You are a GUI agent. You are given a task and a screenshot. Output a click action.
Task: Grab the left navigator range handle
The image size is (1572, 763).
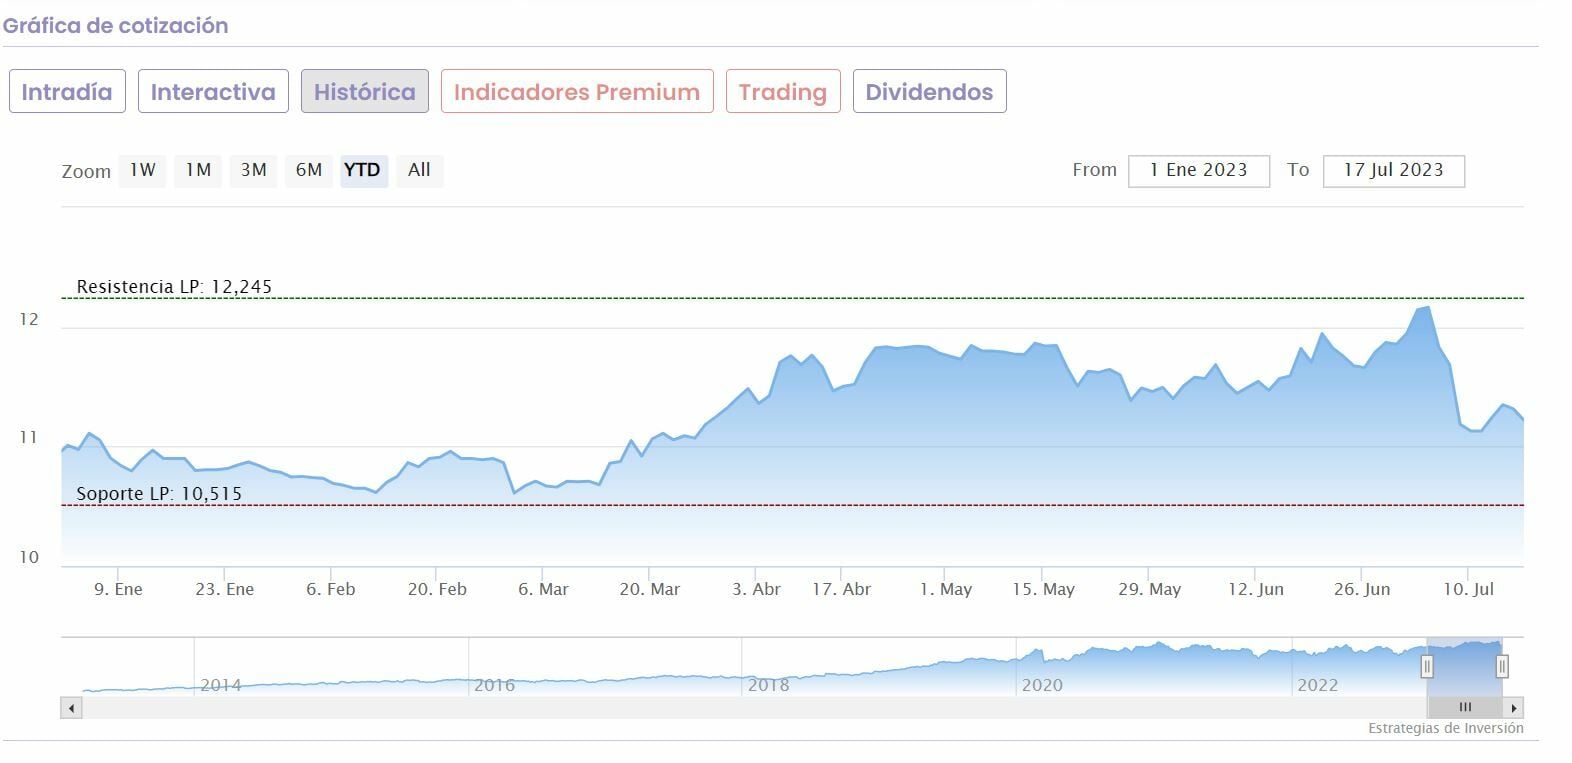click(1427, 666)
